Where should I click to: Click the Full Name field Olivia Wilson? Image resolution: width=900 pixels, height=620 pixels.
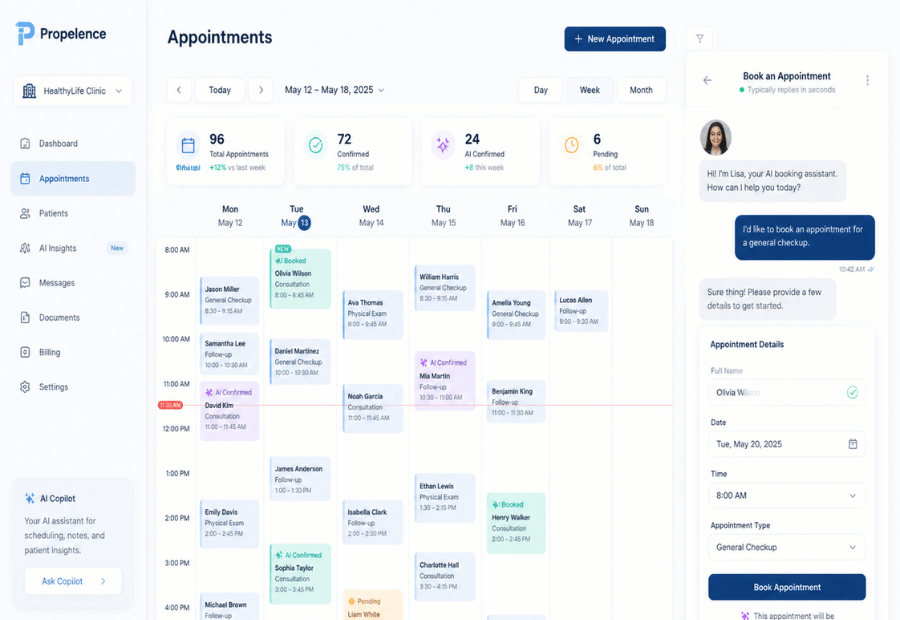[x=787, y=393]
